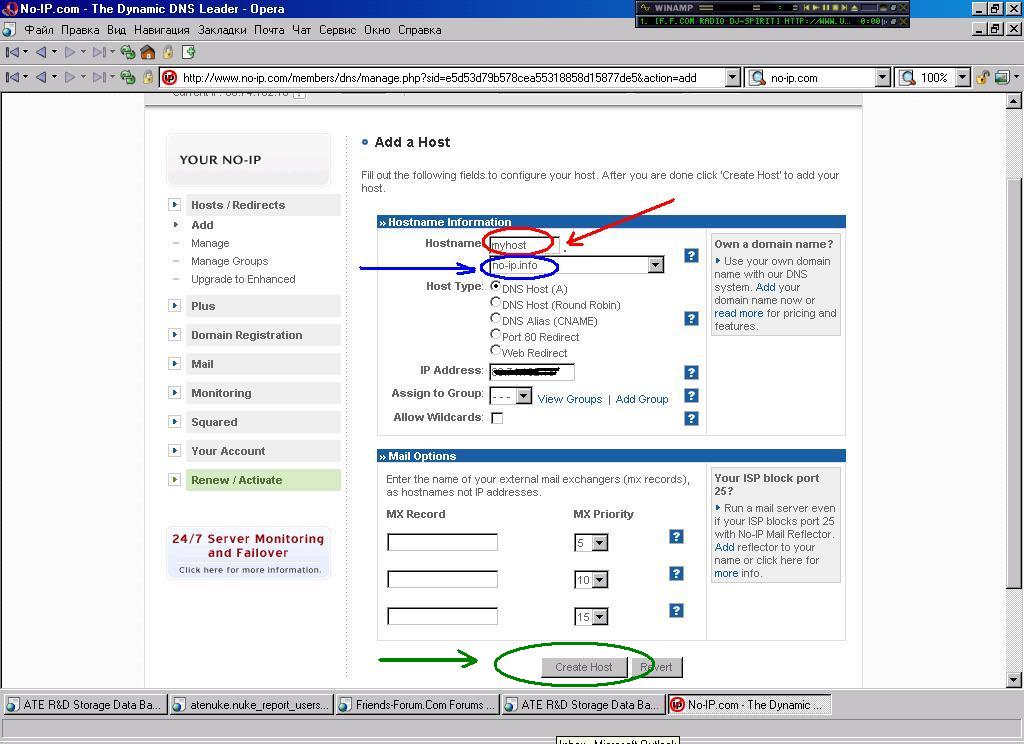Click magnifier icon in the no-ip.com search box

(x=758, y=78)
